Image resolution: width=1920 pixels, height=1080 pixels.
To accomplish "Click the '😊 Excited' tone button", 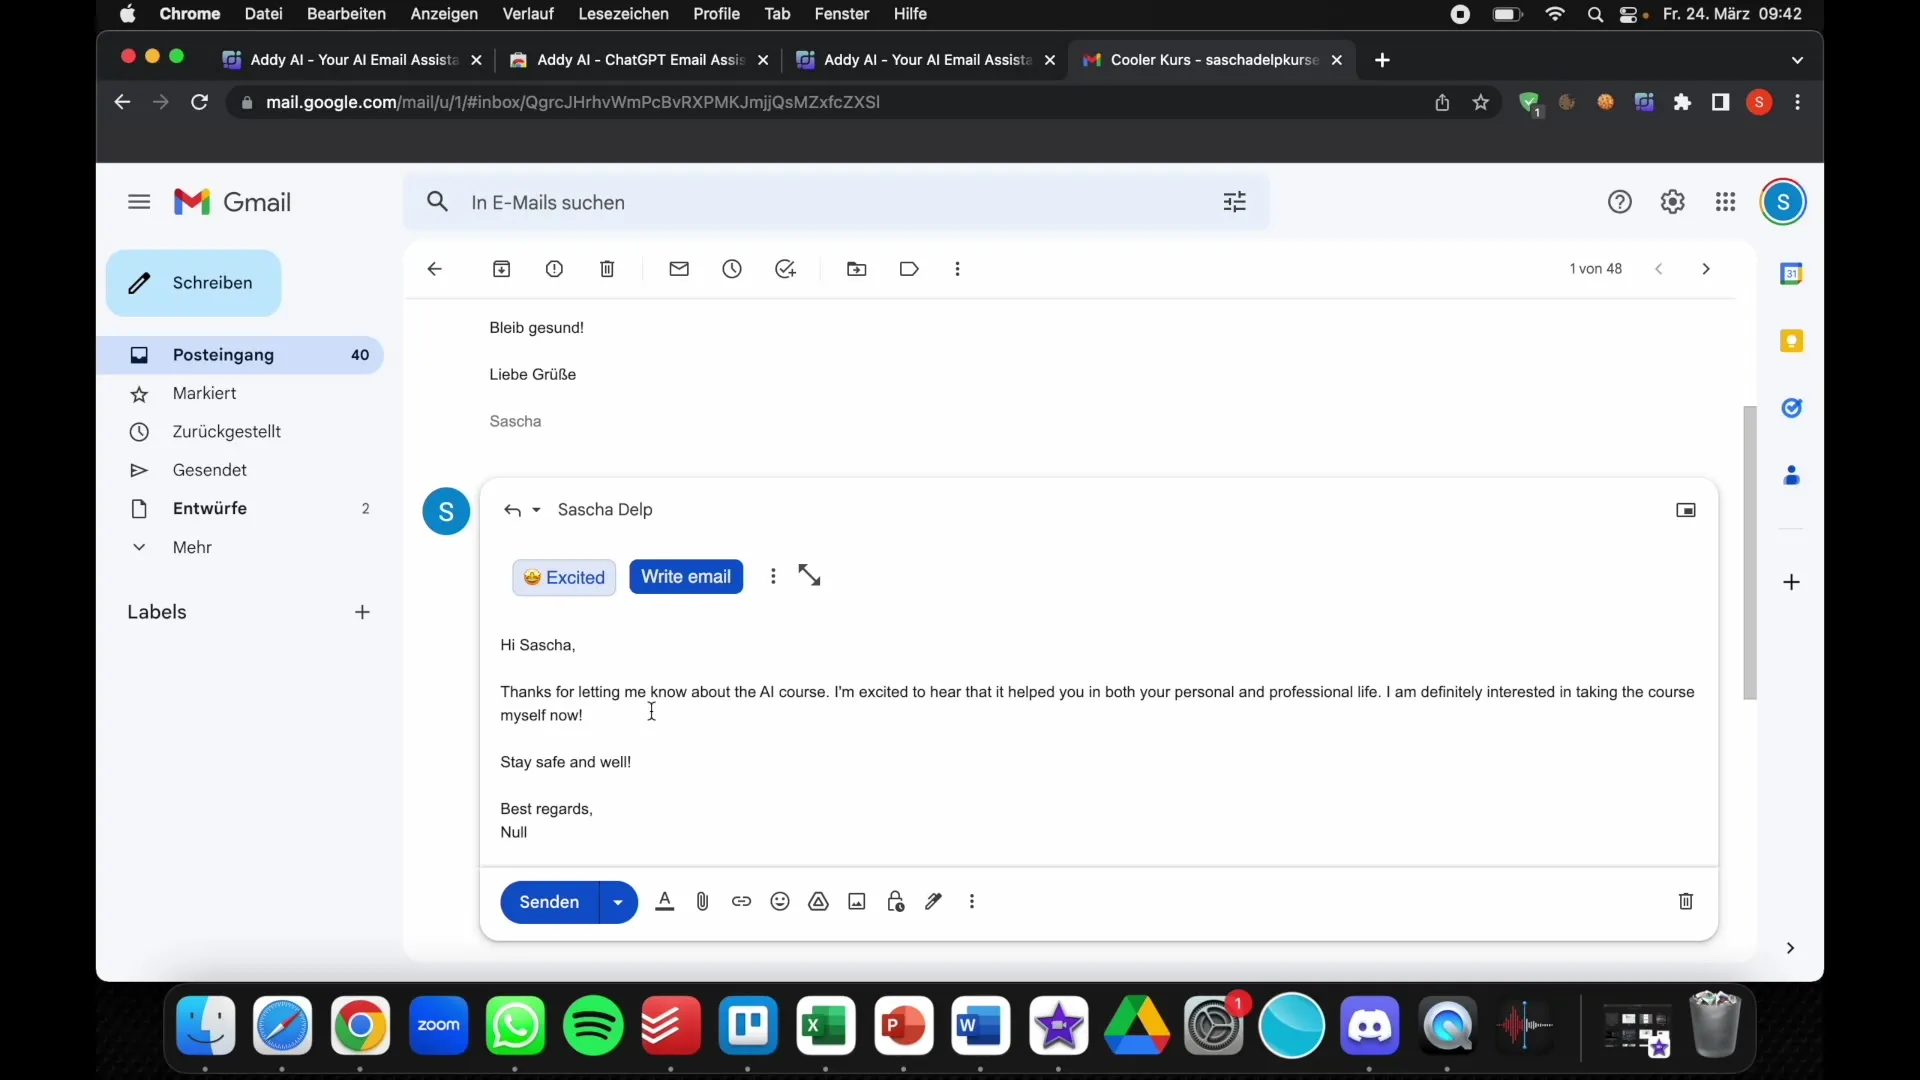I will [563, 576].
